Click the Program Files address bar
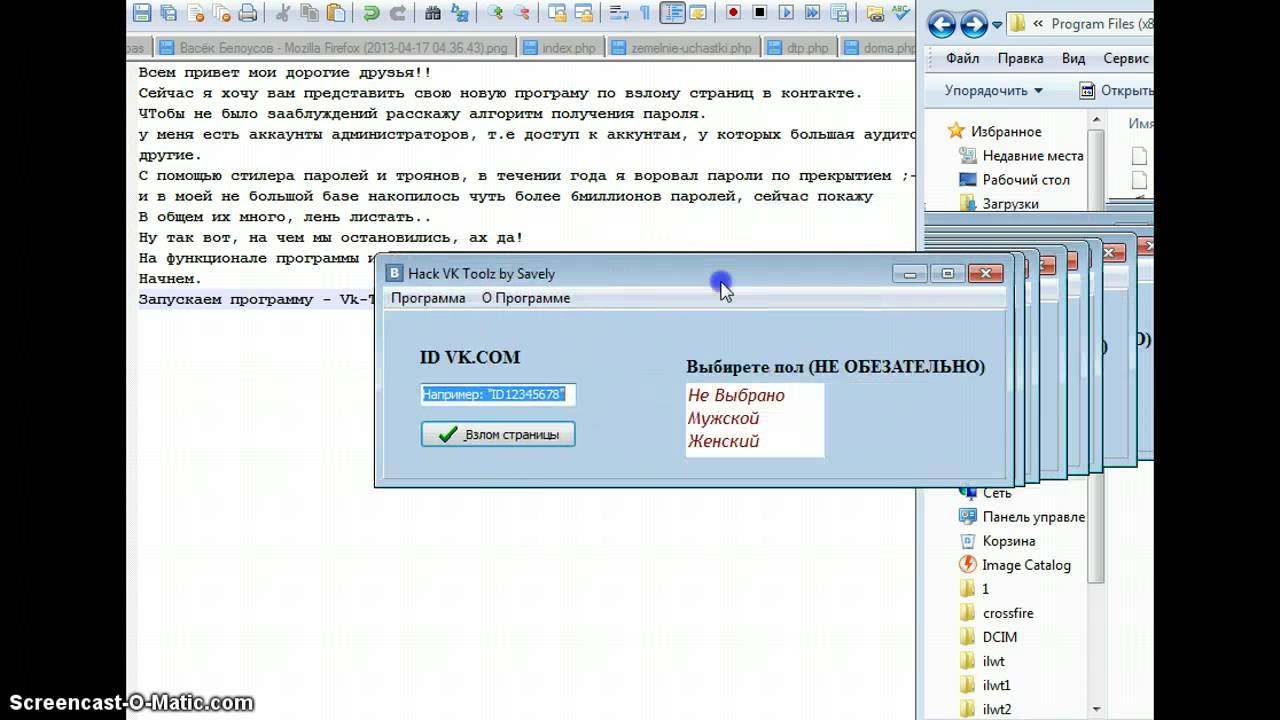1280x720 pixels. tap(1079, 24)
